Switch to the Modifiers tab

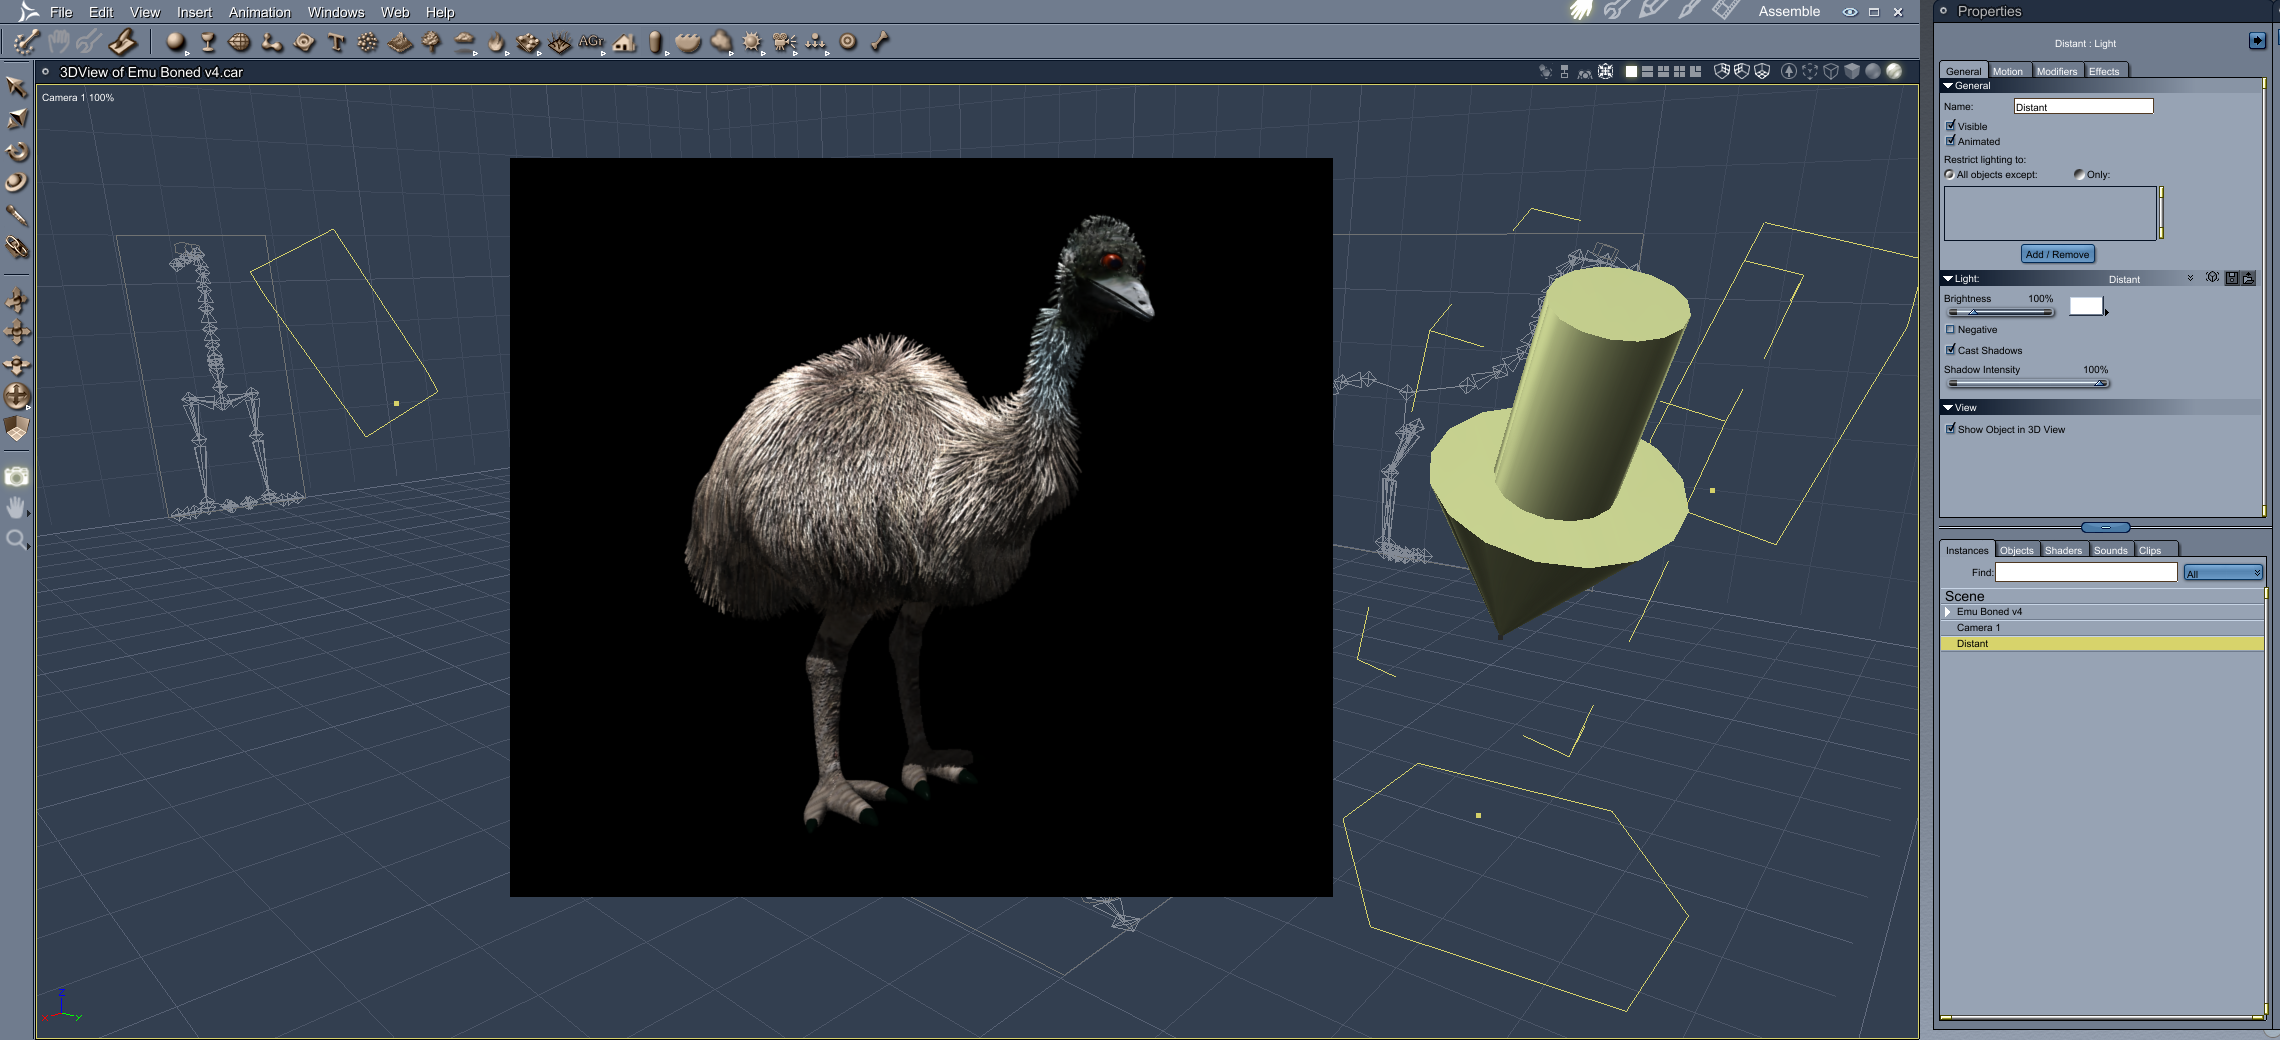point(2056,71)
